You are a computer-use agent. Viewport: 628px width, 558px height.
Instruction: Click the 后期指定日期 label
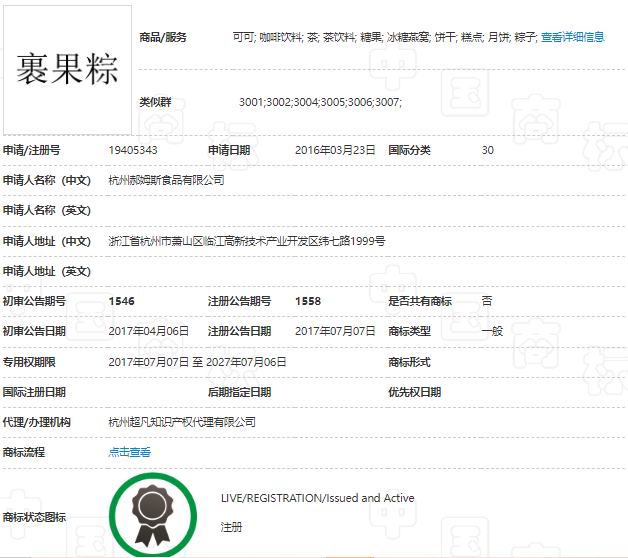point(240,392)
